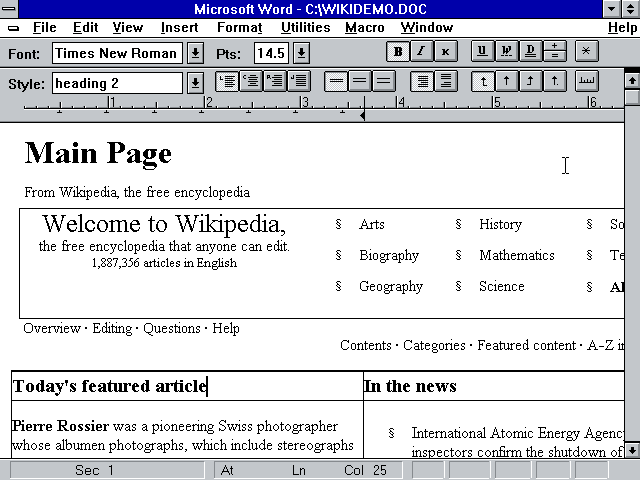Click the 14.5 point size field
The height and width of the screenshot is (480, 640).
point(271,53)
